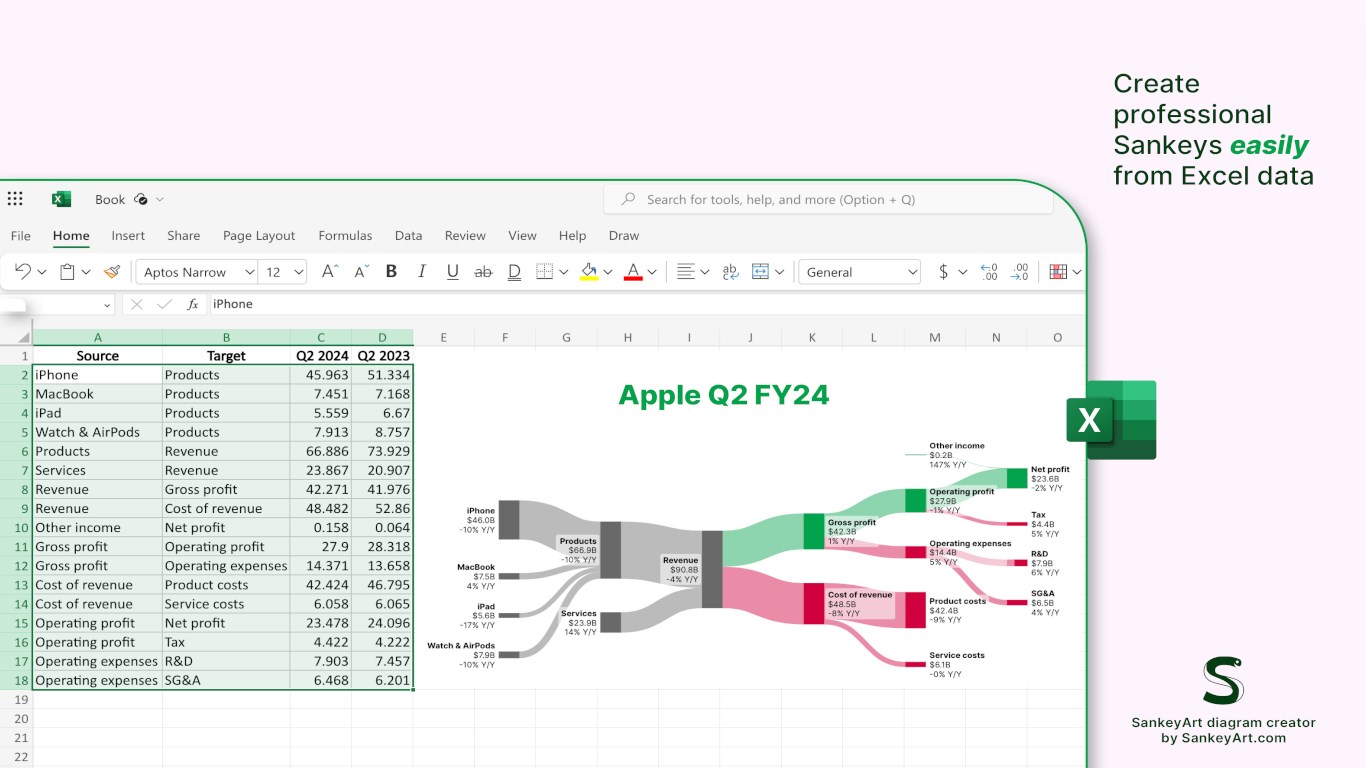Select column C header

tap(321, 338)
